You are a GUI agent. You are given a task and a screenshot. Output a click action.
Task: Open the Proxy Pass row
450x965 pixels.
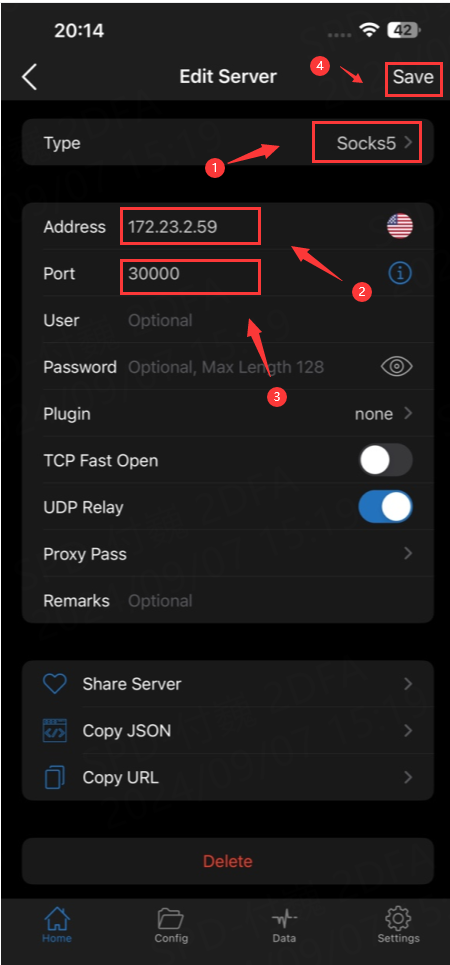(228, 554)
